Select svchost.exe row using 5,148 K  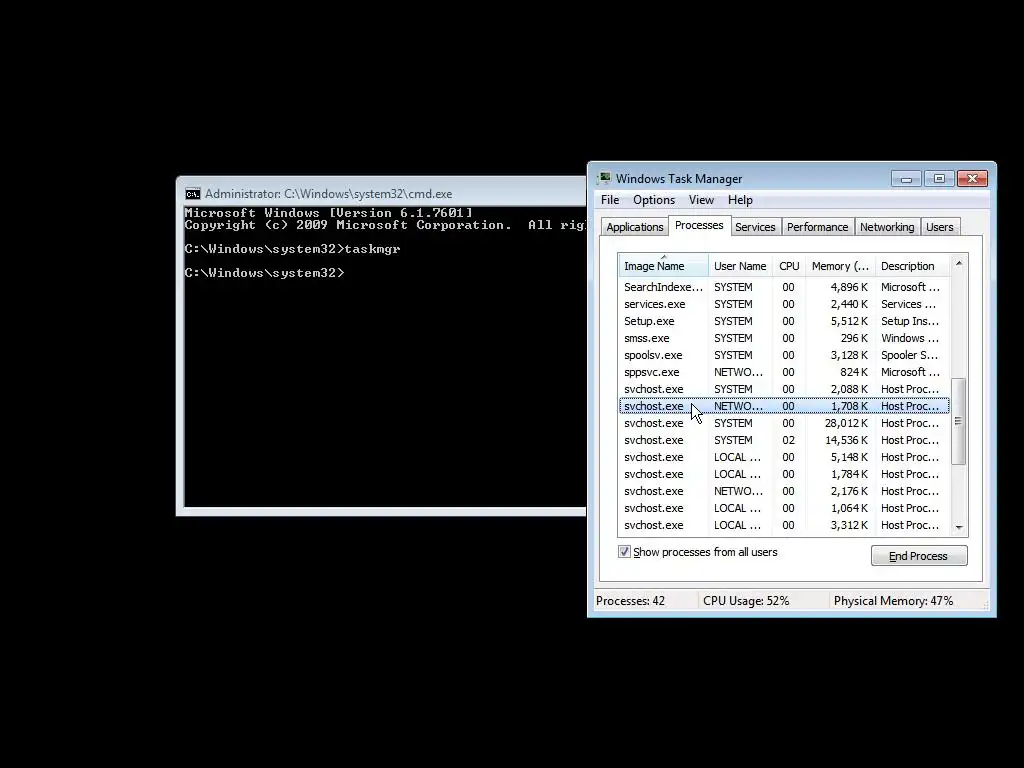[784, 456]
